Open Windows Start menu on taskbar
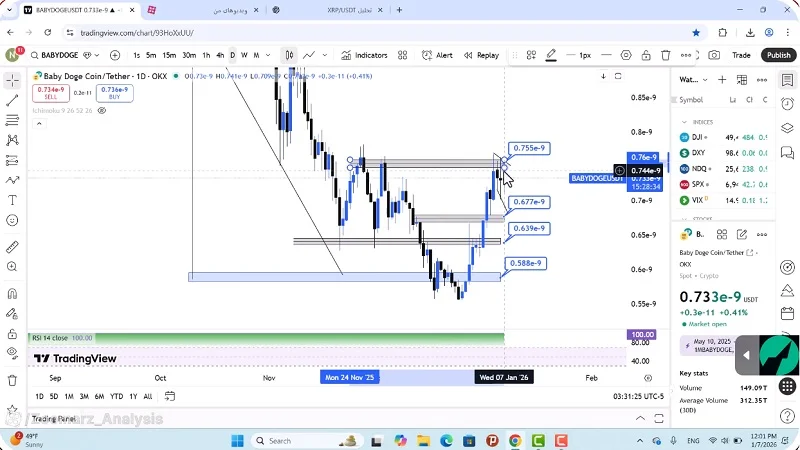The image size is (800, 450). tap(238, 440)
